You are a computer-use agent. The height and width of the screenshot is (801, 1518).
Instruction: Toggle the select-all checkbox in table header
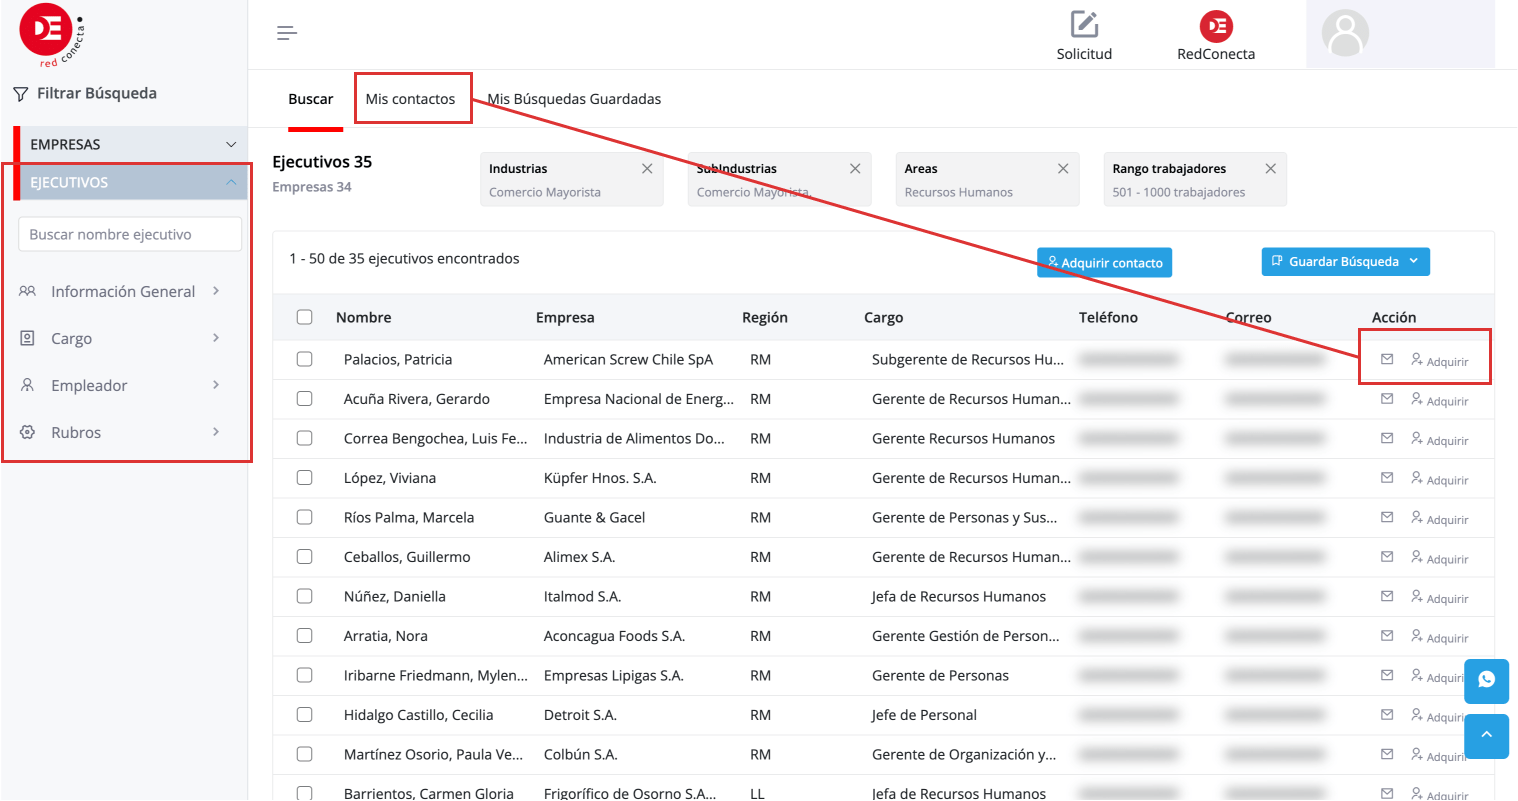(x=304, y=317)
